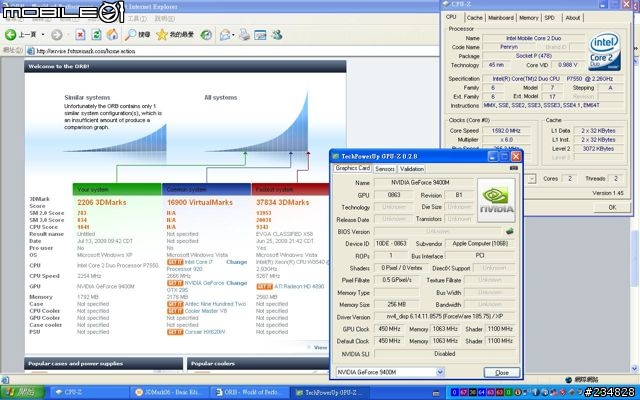Click the Fastest system red column header

(x=291, y=189)
